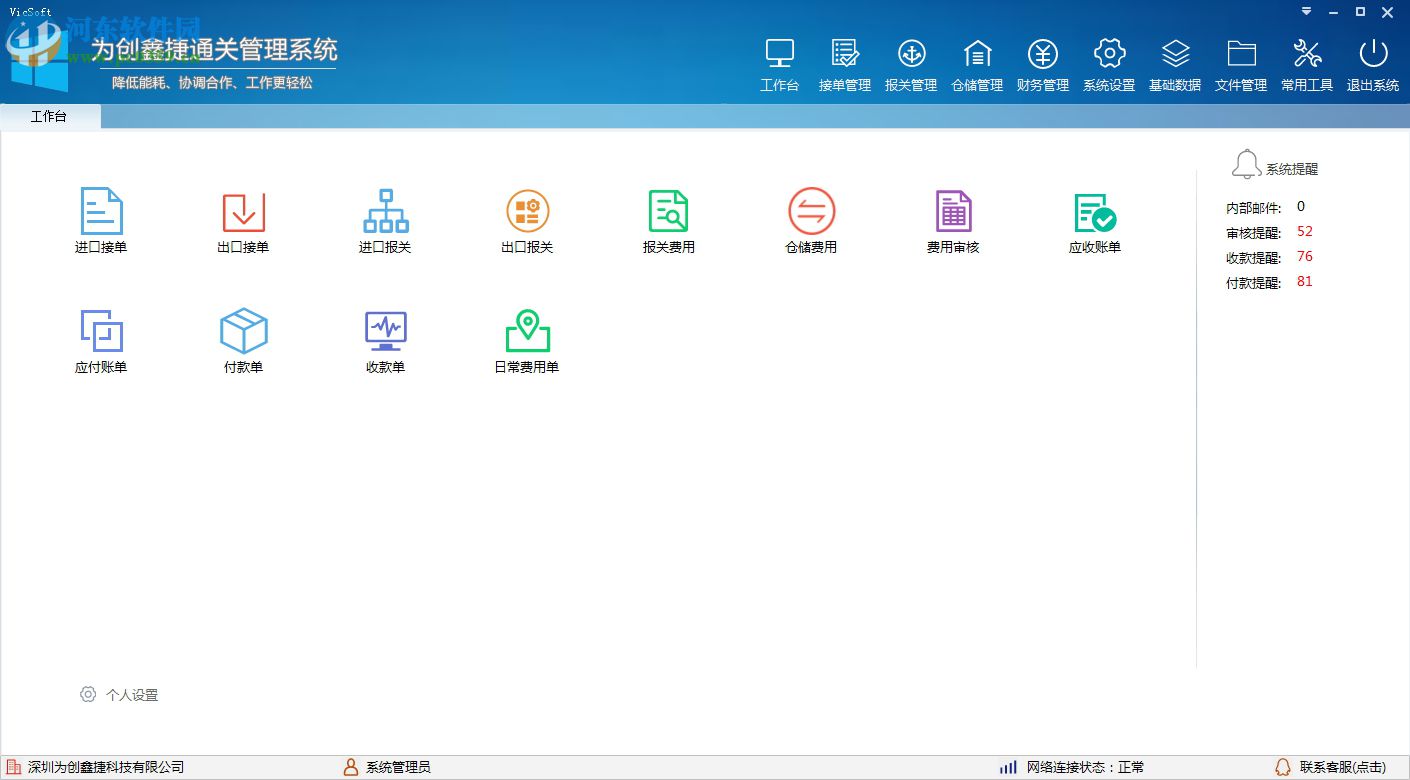Open 文件管理 in the top toolbar

[x=1241, y=65]
